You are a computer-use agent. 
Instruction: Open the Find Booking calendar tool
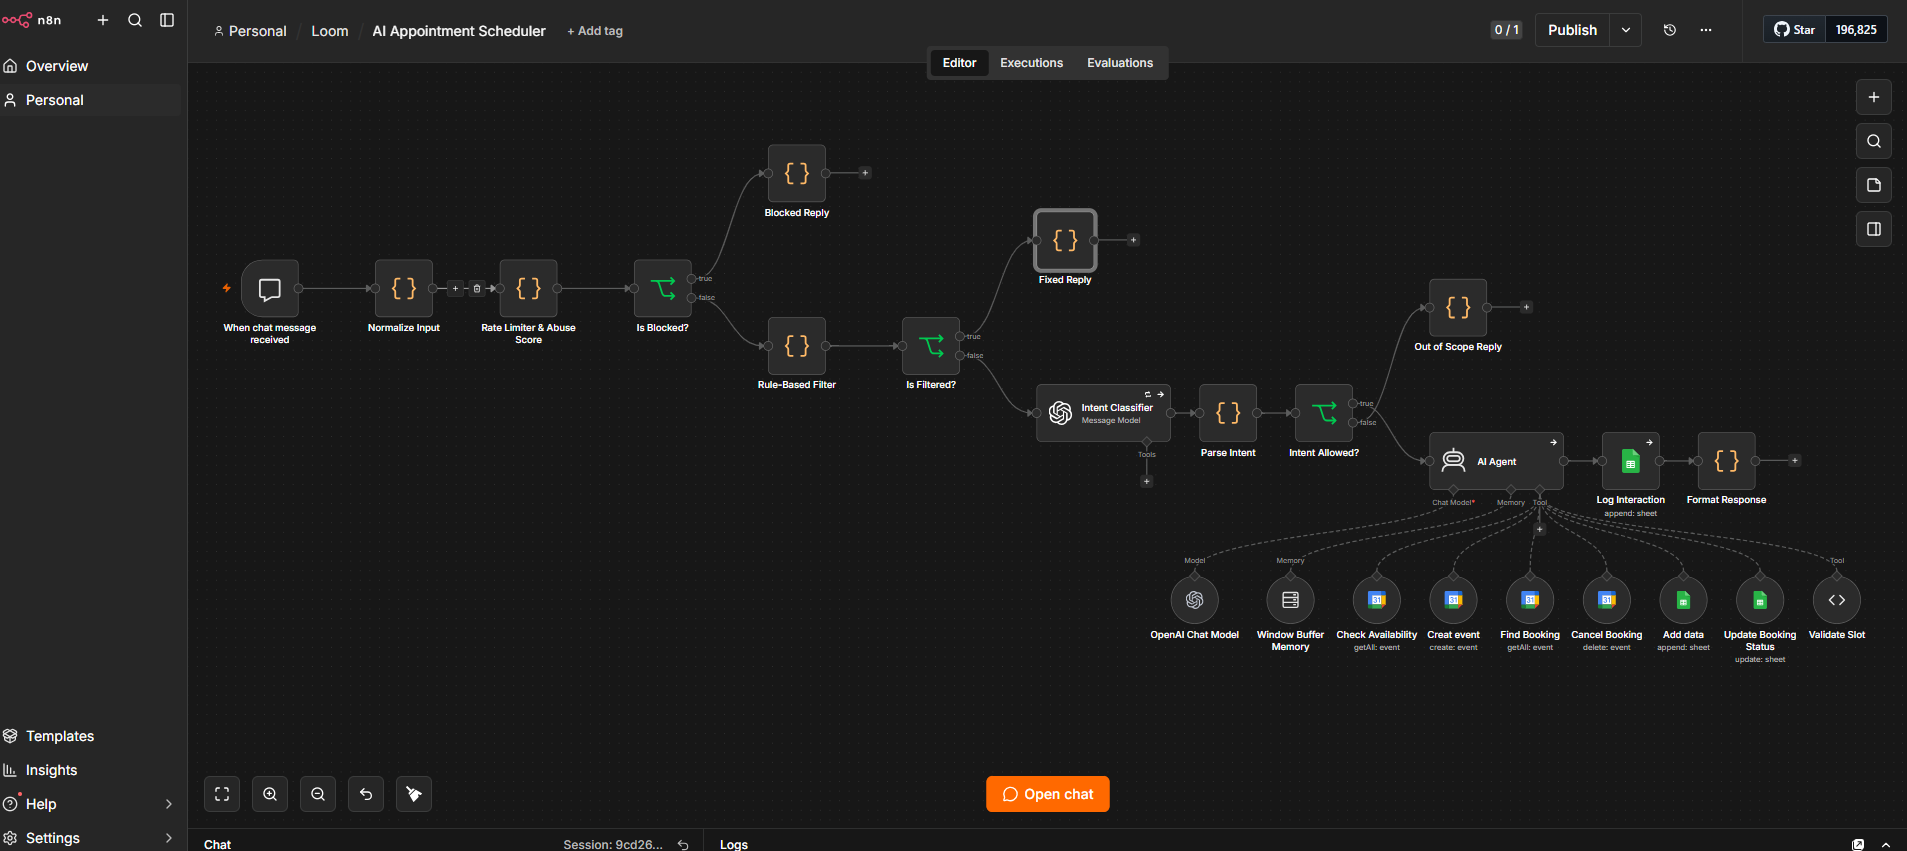[x=1530, y=600]
